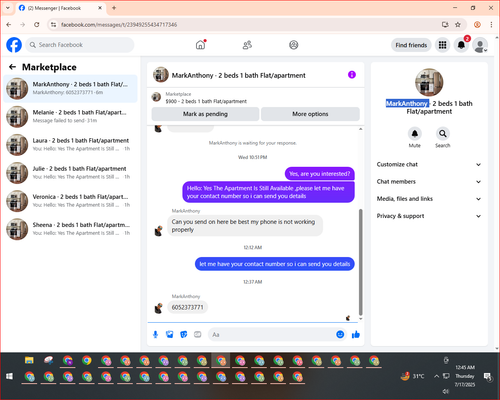Show hidden system tray icons
The width and height of the screenshot is (500, 400).
tap(436, 376)
